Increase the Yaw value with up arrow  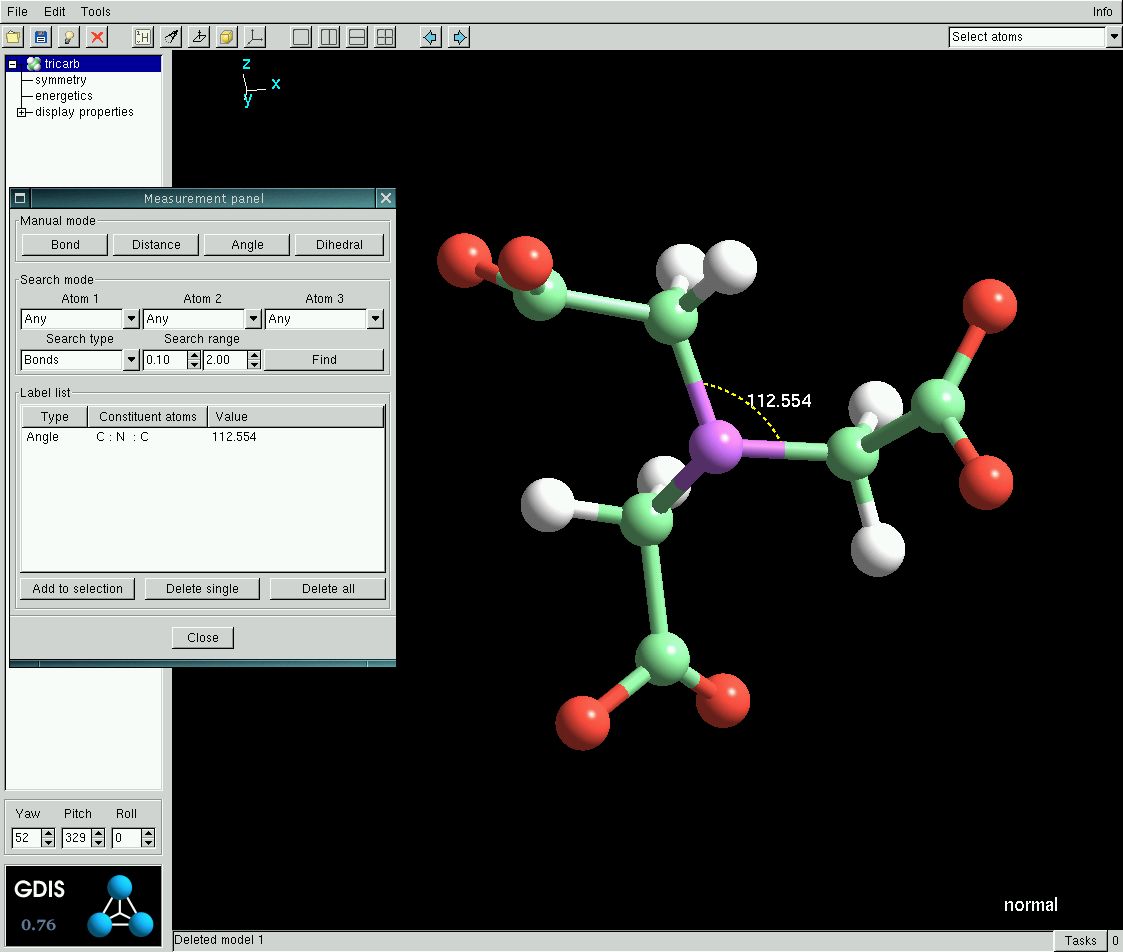point(48,833)
